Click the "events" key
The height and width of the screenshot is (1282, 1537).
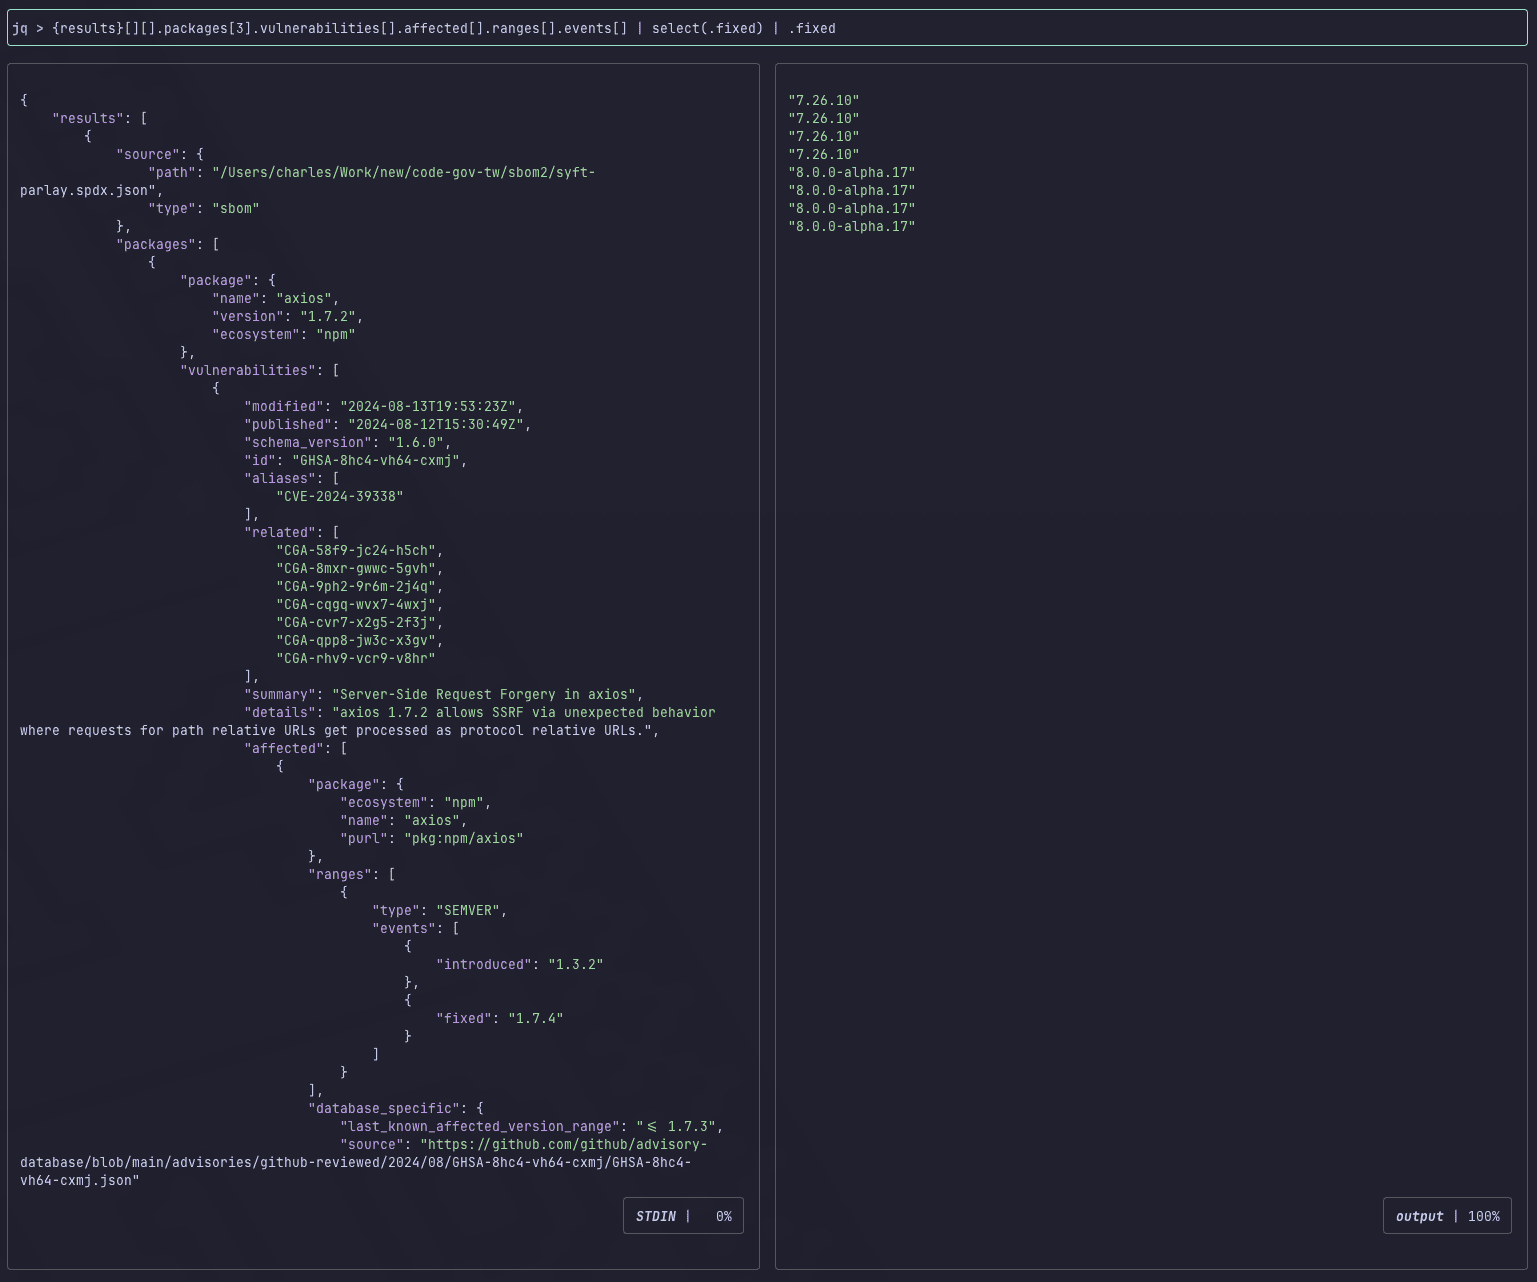tap(404, 928)
